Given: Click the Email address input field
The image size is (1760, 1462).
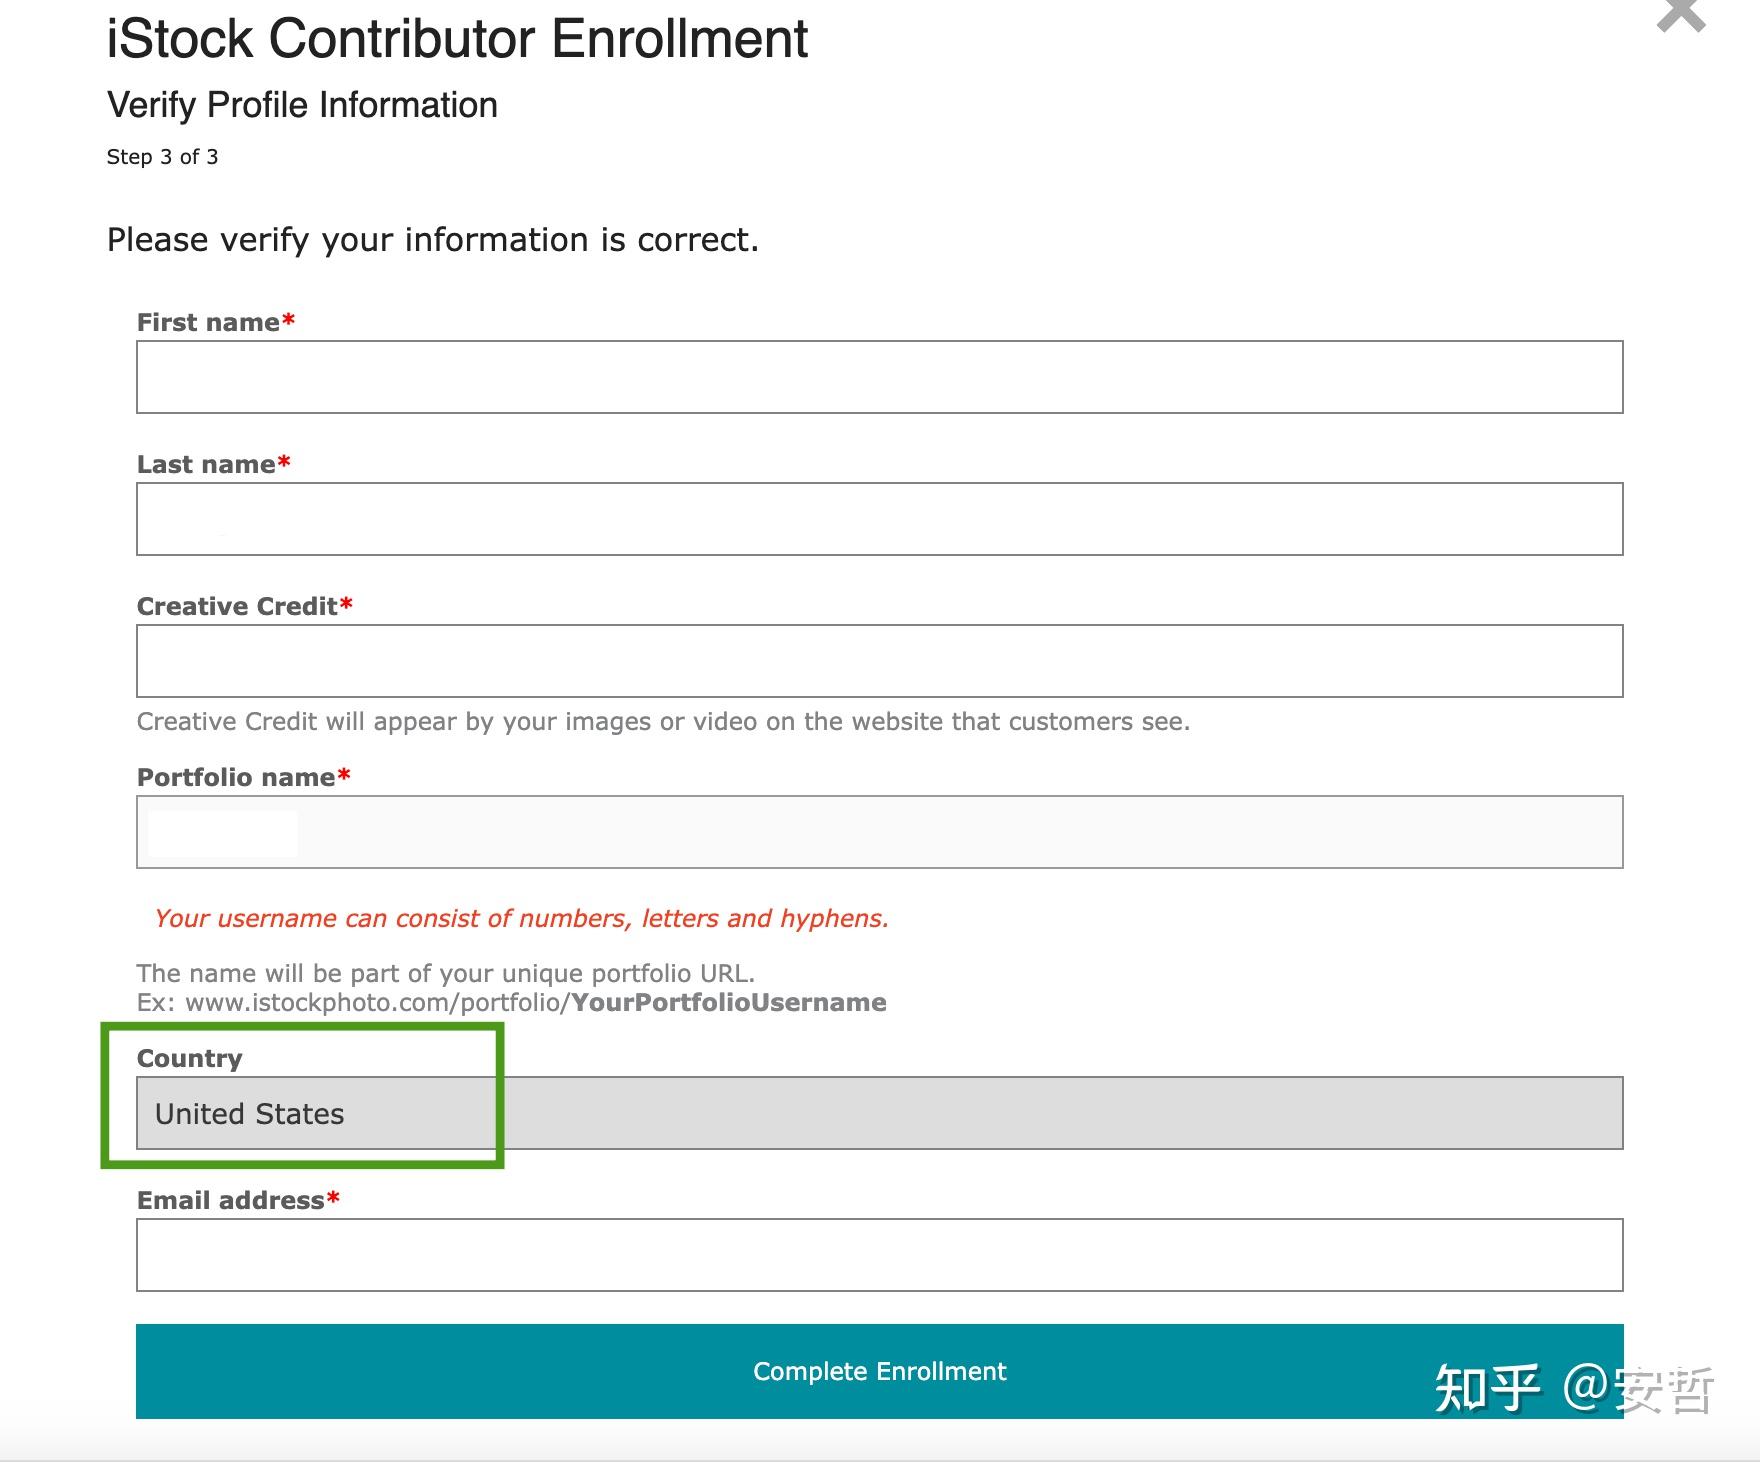Looking at the screenshot, I should 879,1255.
